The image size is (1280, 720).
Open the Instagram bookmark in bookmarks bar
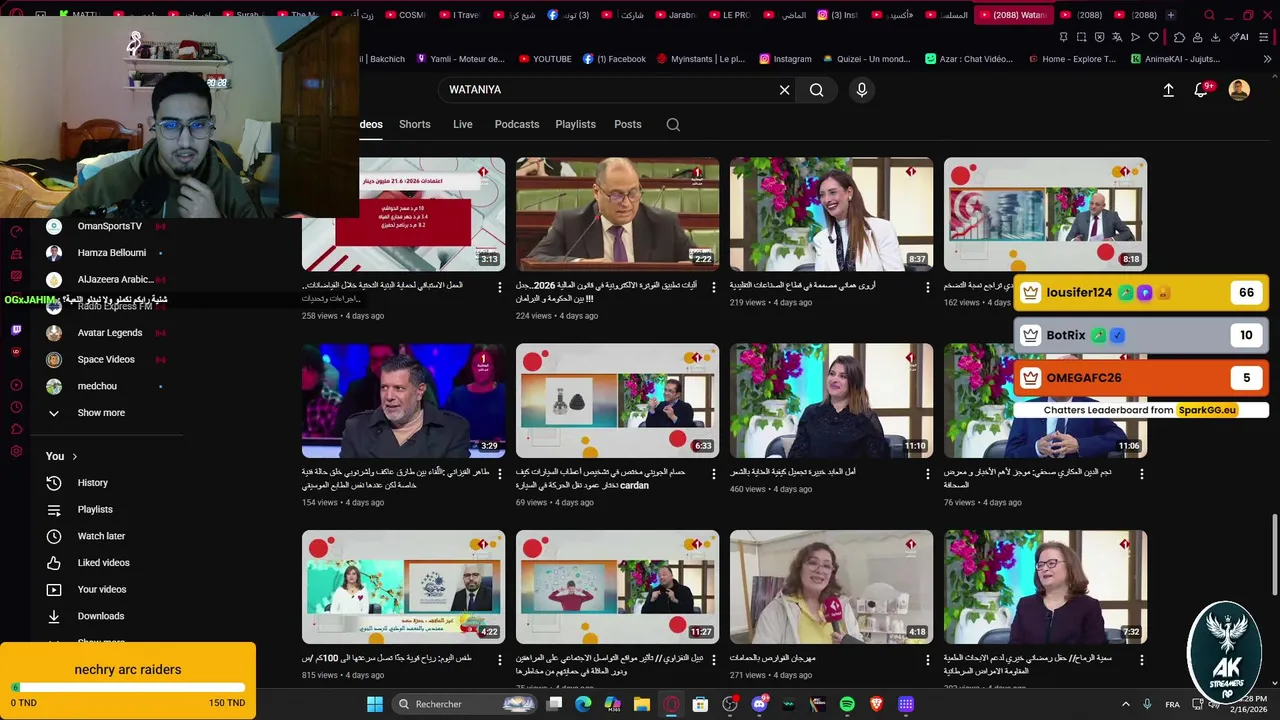(x=785, y=59)
